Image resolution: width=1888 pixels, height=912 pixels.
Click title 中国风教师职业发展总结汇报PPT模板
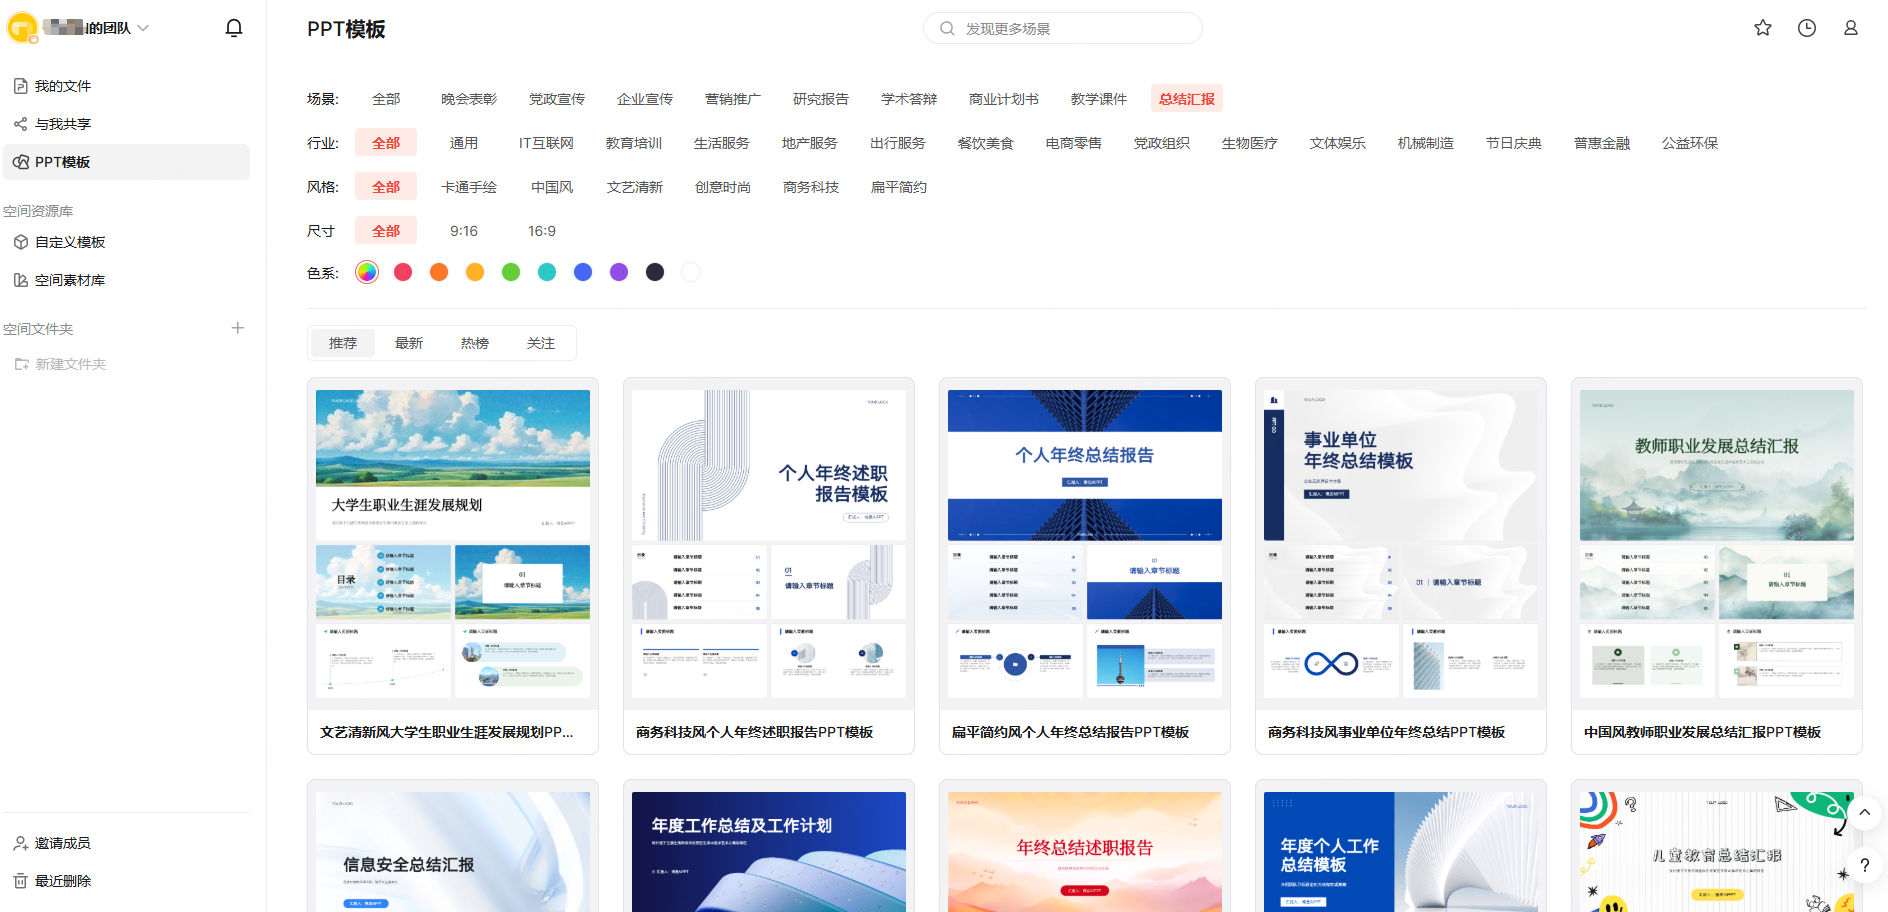[1702, 732]
